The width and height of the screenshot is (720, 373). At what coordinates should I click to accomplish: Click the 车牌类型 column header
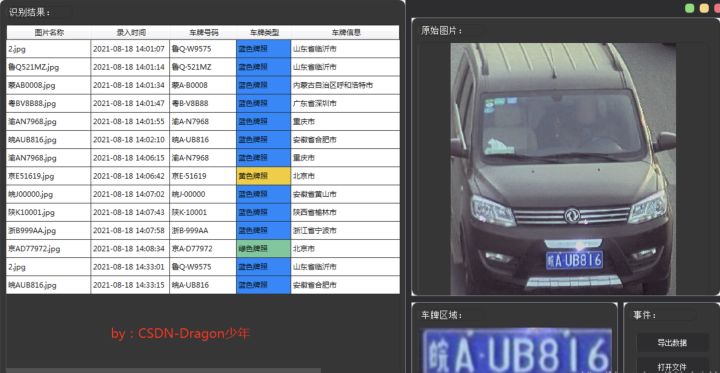(264, 33)
